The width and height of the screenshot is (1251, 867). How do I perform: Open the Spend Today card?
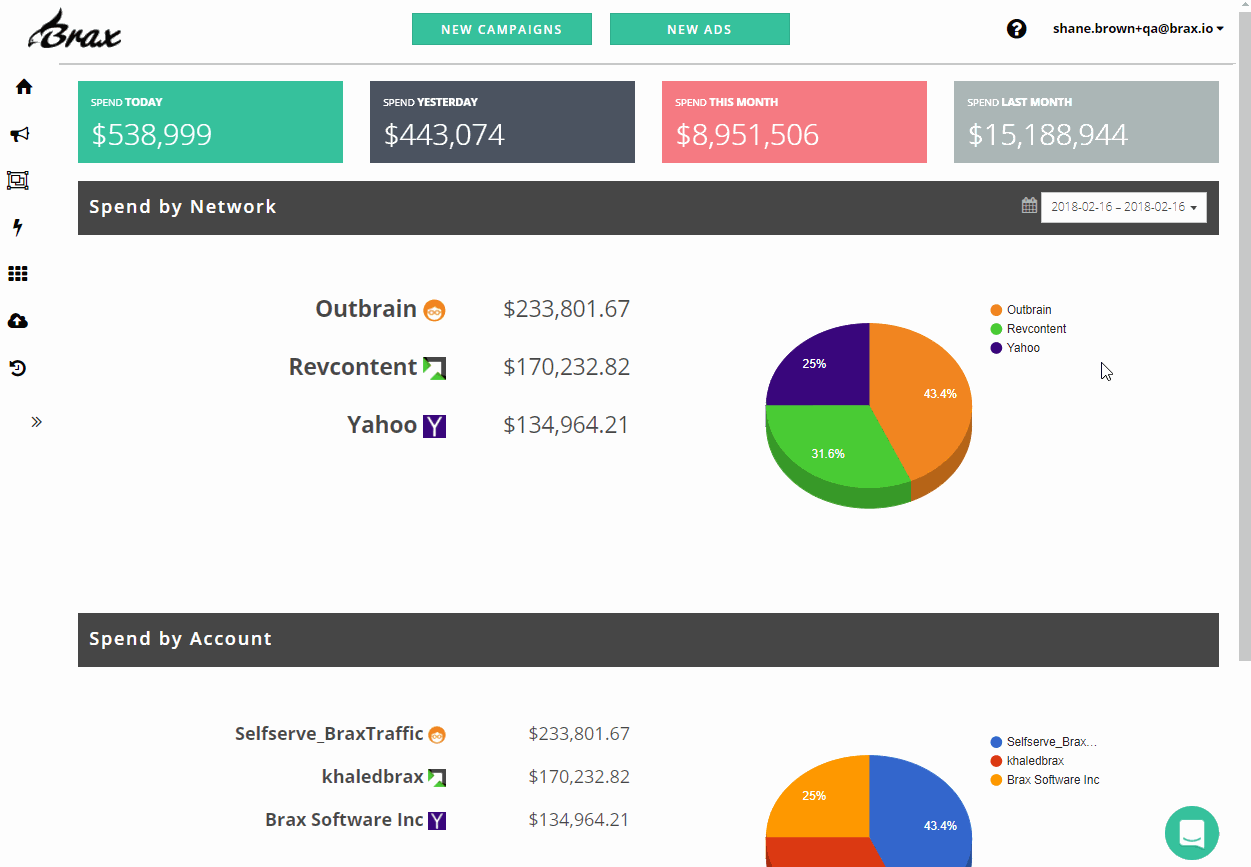(x=210, y=122)
